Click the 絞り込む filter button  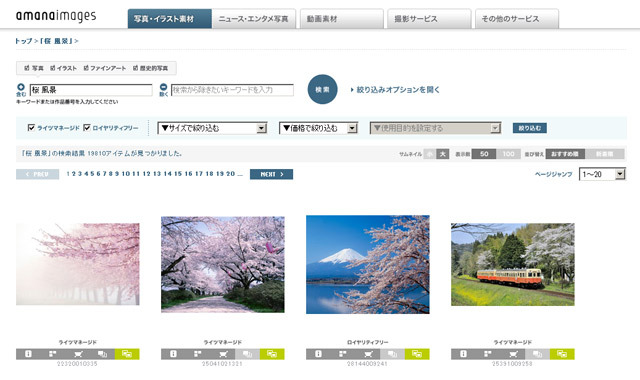pyautogui.click(x=530, y=128)
